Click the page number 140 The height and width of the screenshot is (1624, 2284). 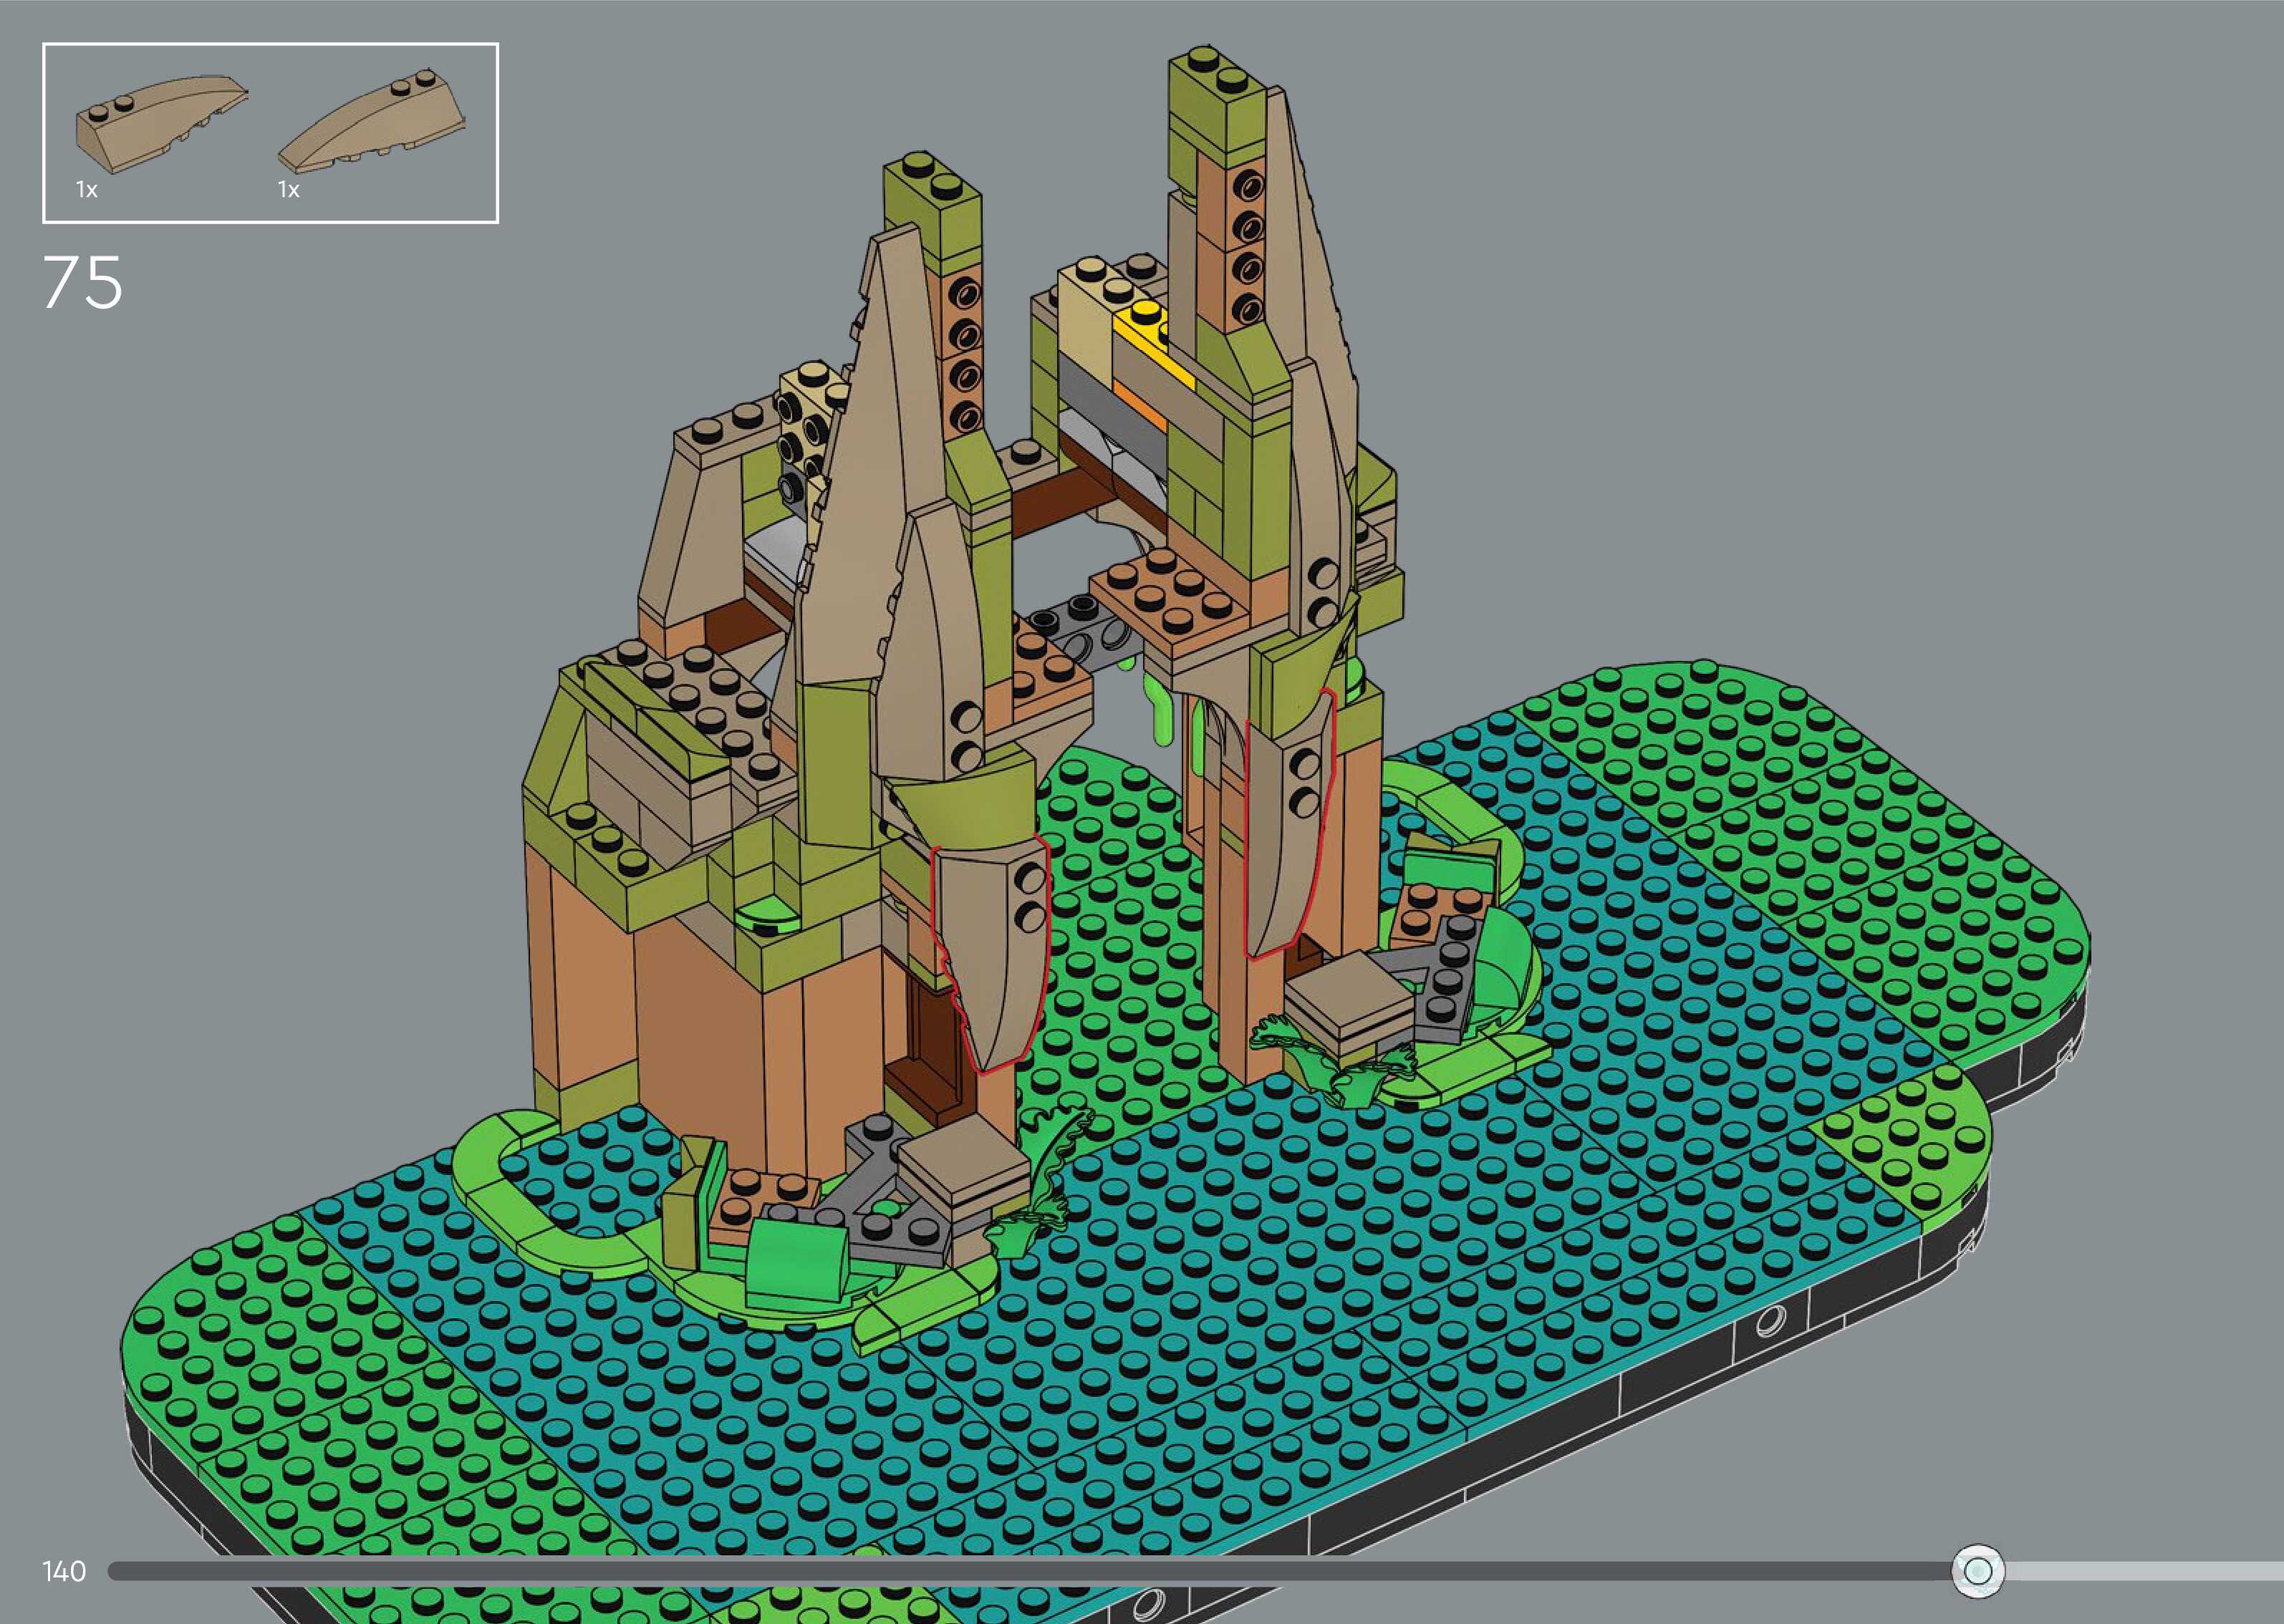(64, 1571)
